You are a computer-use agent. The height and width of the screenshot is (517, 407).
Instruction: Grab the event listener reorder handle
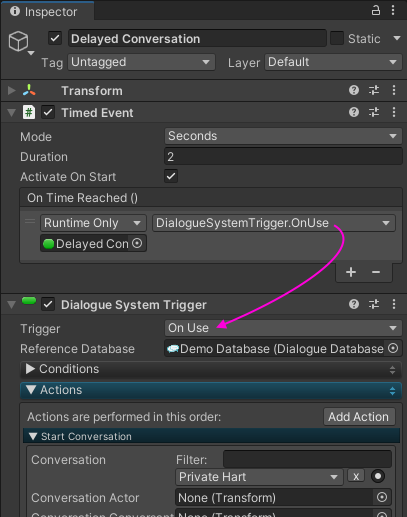tap(30, 221)
